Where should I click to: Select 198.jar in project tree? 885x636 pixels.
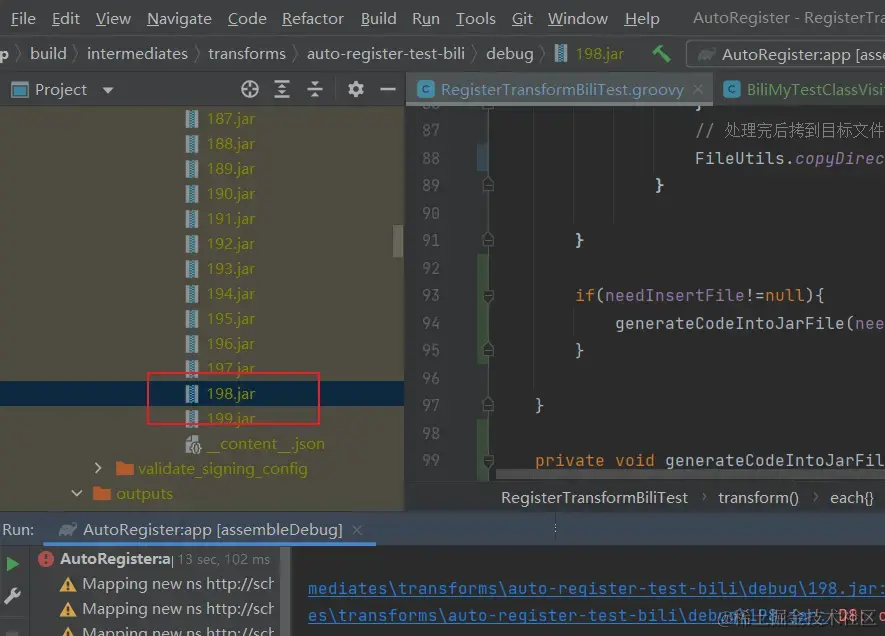point(202,393)
